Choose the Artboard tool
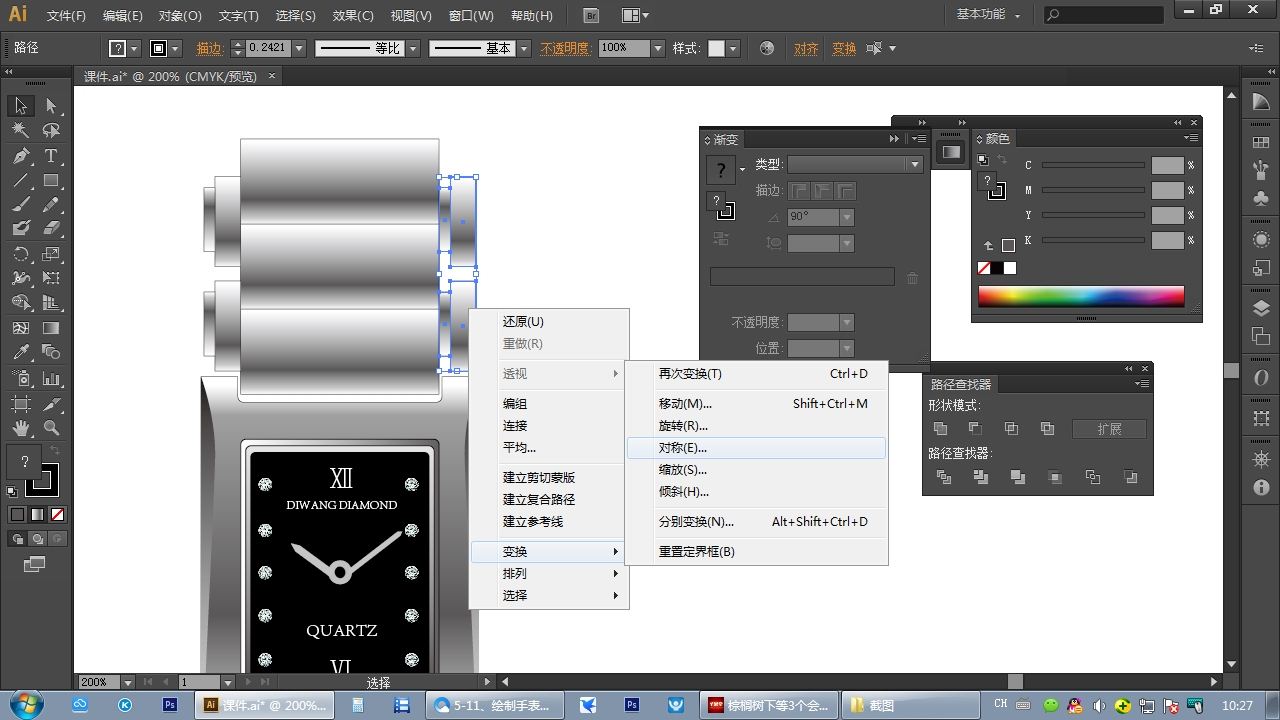The height and width of the screenshot is (720, 1280). 21,404
